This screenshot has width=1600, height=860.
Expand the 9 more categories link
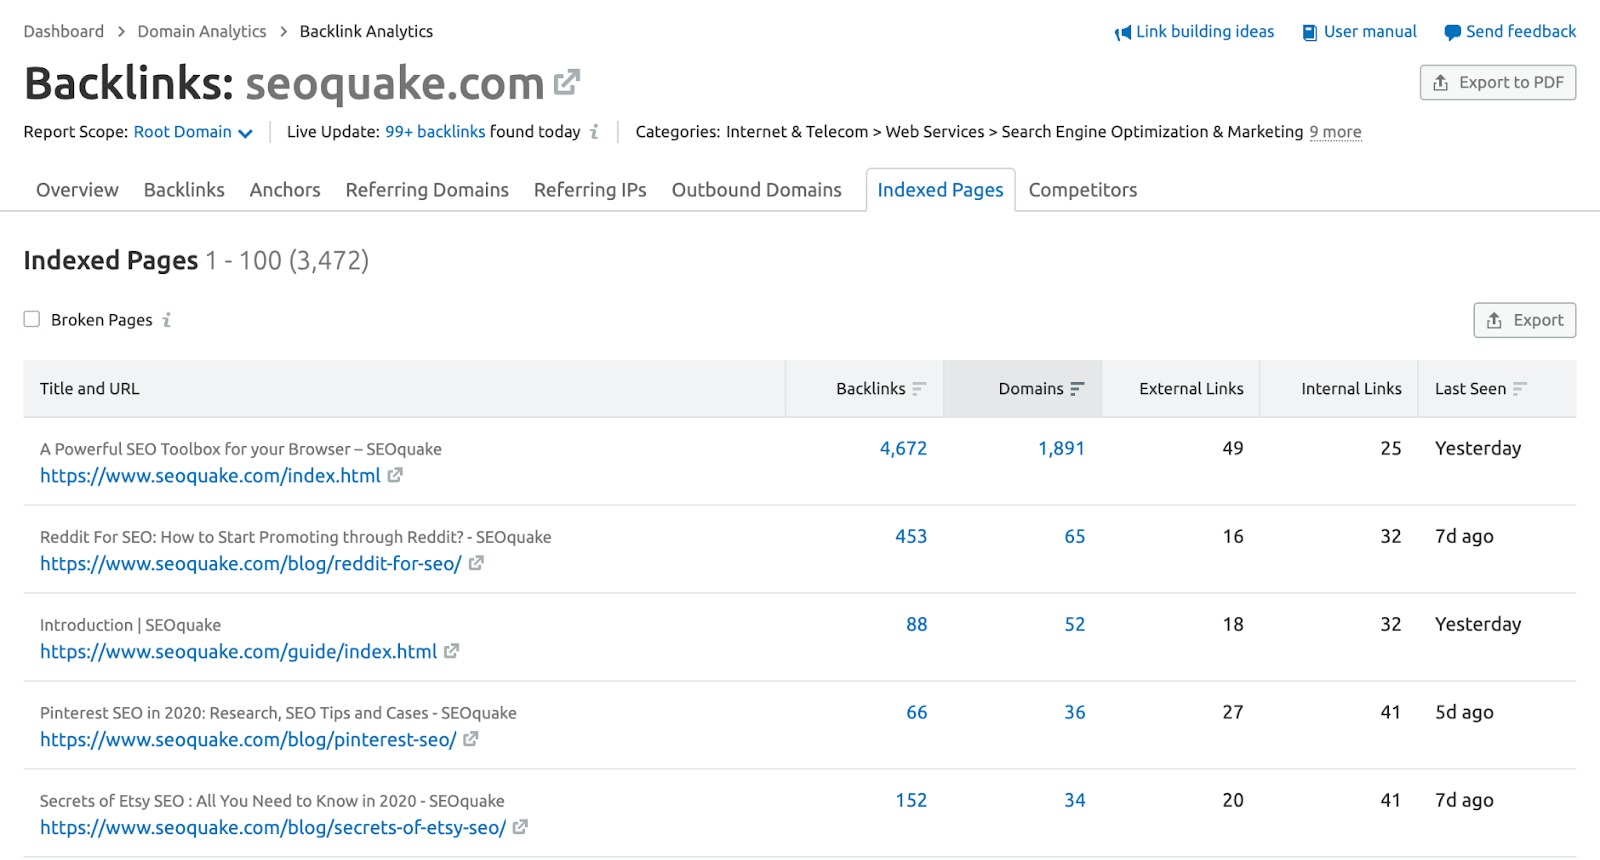[1335, 132]
